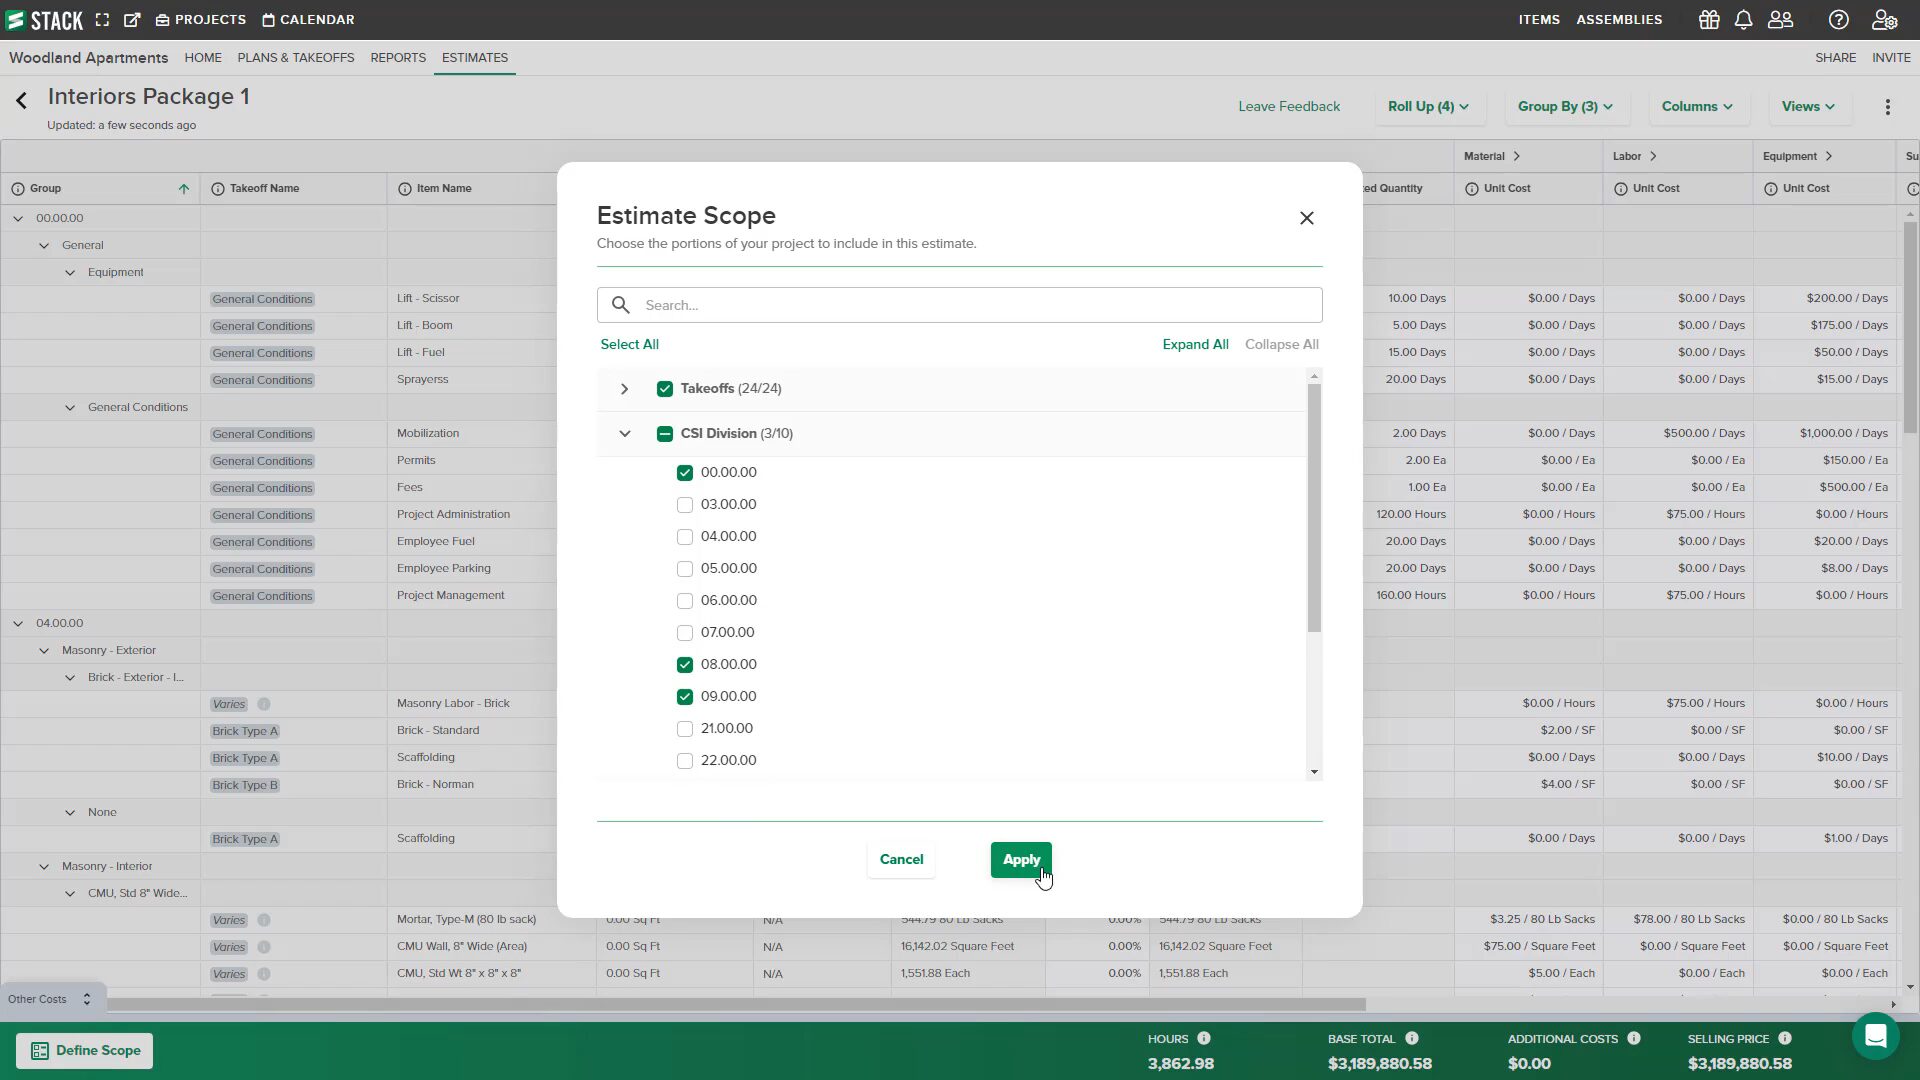This screenshot has width=1920, height=1080.
Task: Open the notifications bell icon
Action: tap(1744, 19)
